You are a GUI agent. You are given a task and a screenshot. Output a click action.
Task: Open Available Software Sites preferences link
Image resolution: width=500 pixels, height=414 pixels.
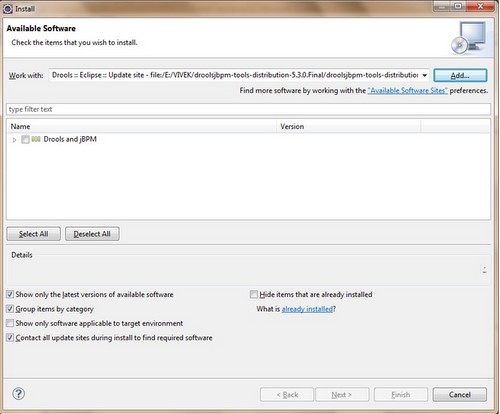[x=407, y=91]
